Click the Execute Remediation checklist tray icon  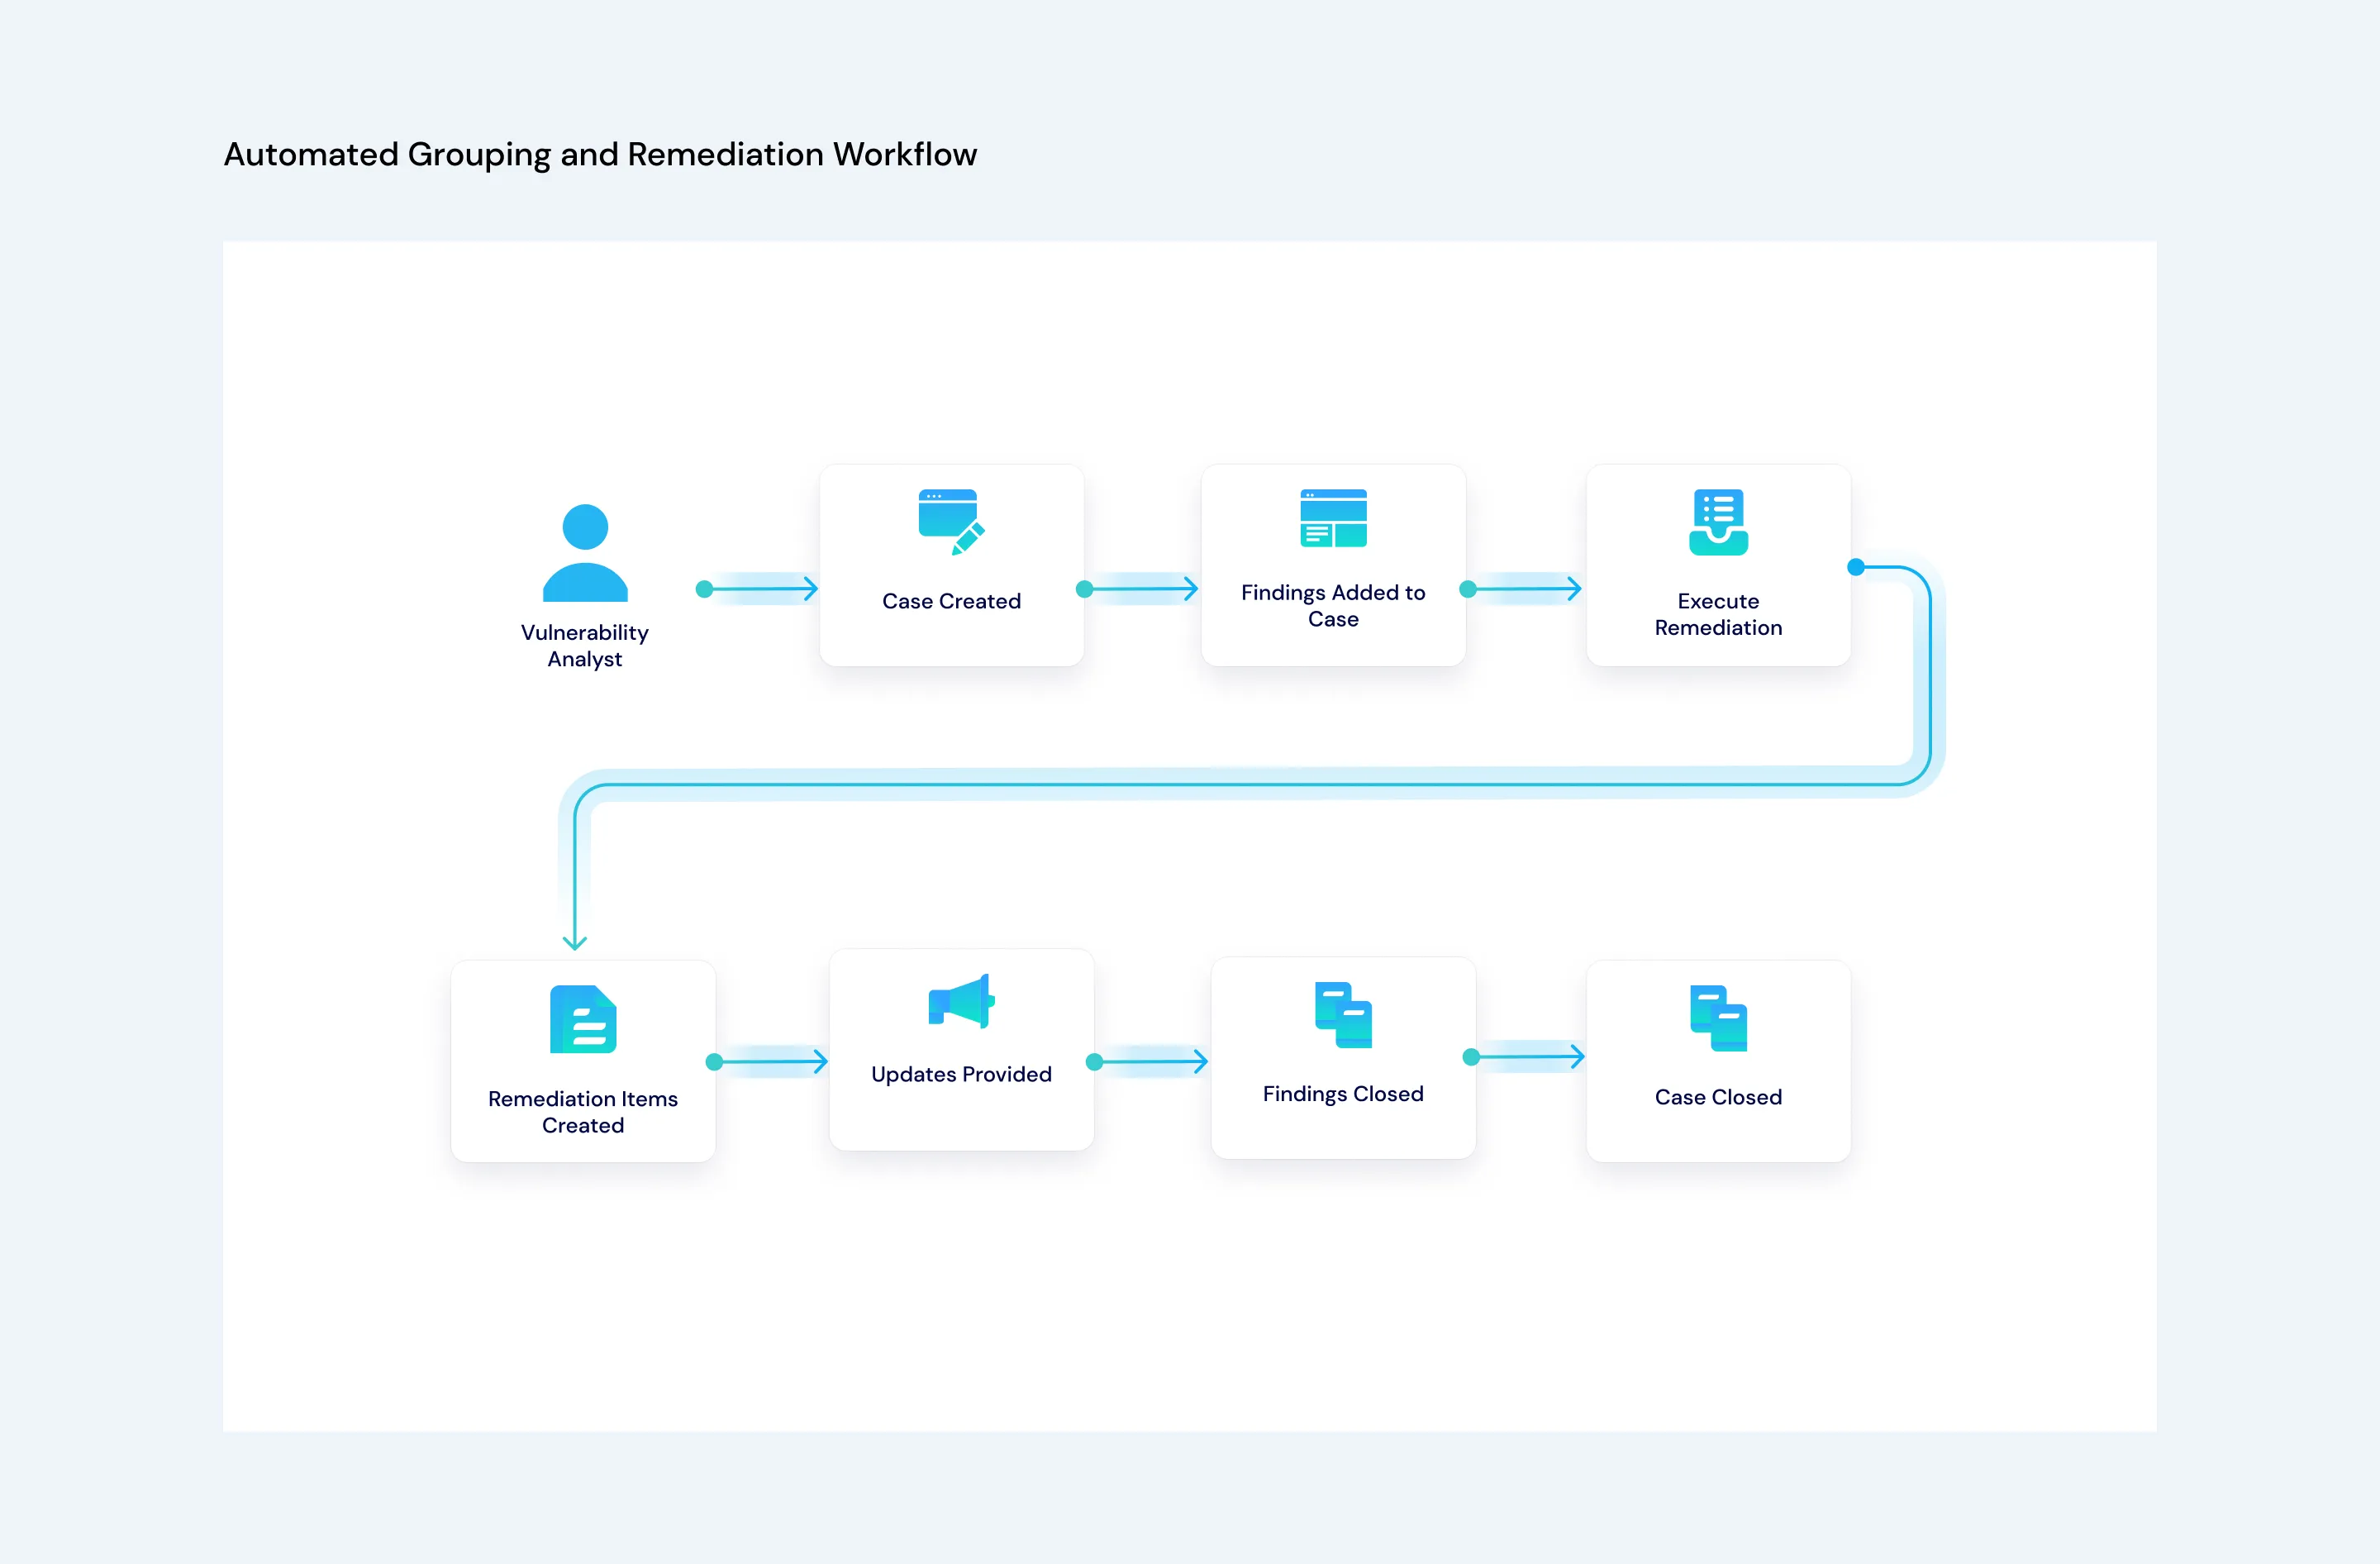click(x=1718, y=522)
